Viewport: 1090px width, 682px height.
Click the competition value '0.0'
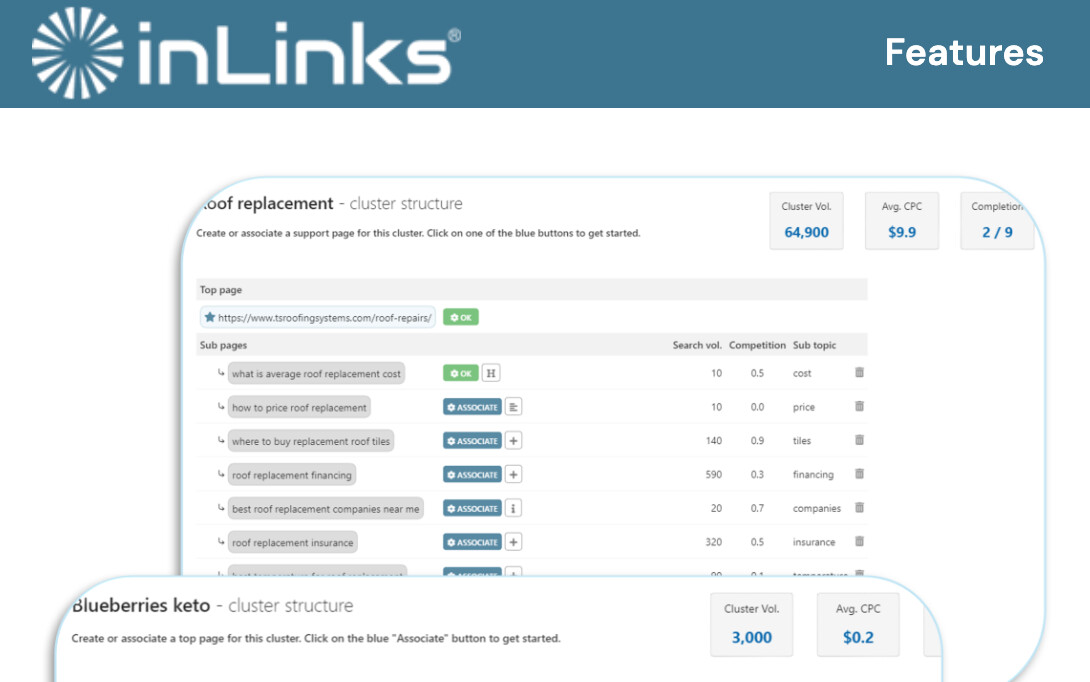(x=757, y=407)
